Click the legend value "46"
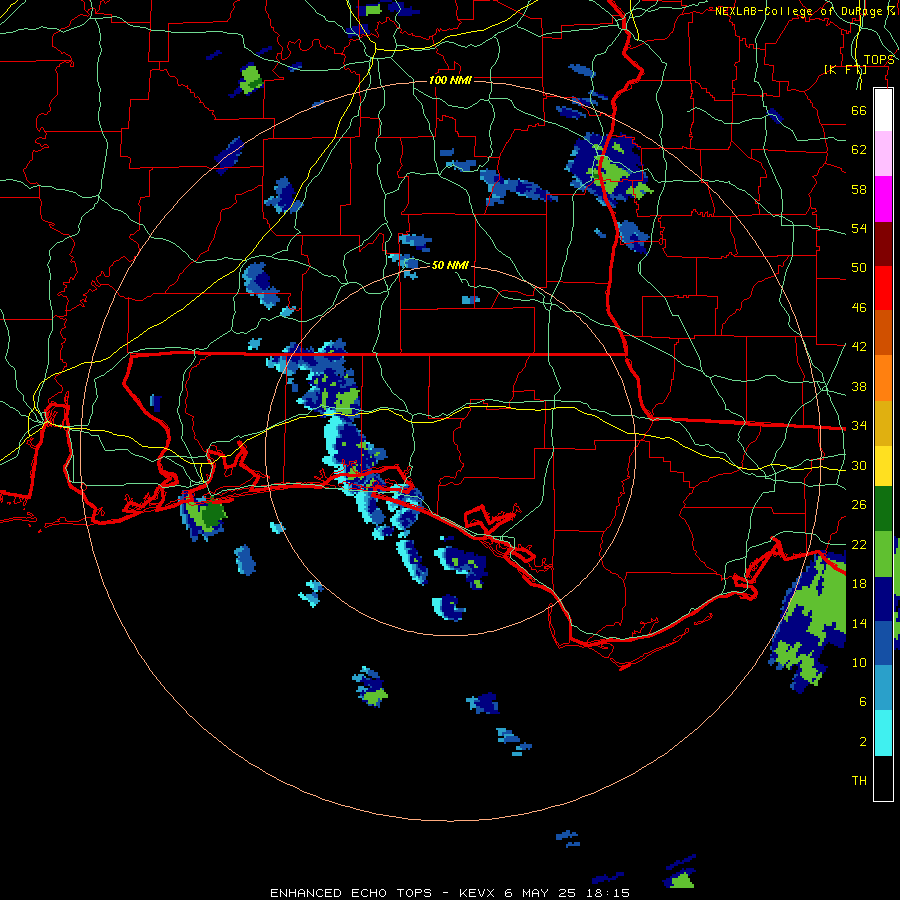900x900 pixels. tap(859, 308)
